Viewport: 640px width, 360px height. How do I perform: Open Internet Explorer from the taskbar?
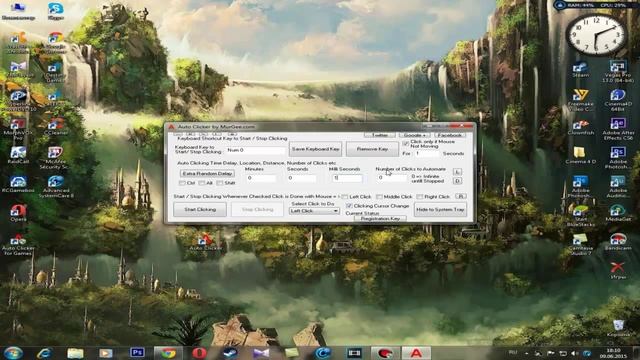click(44, 353)
